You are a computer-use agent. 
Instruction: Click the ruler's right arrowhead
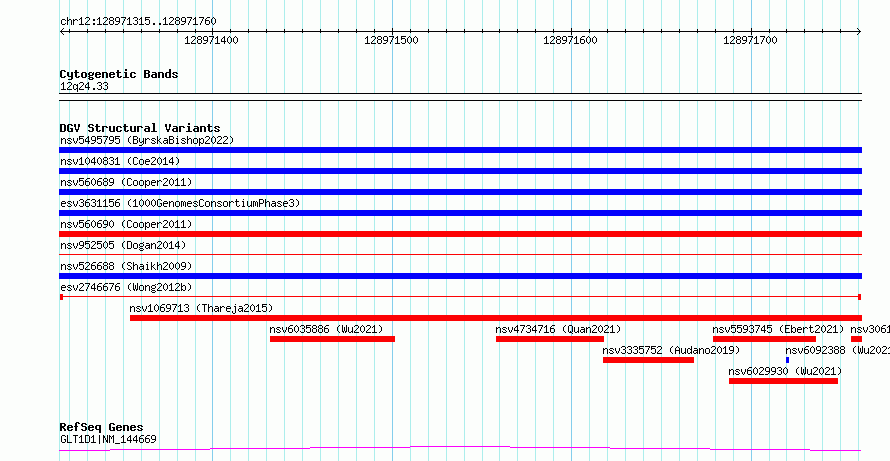(x=859, y=32)
